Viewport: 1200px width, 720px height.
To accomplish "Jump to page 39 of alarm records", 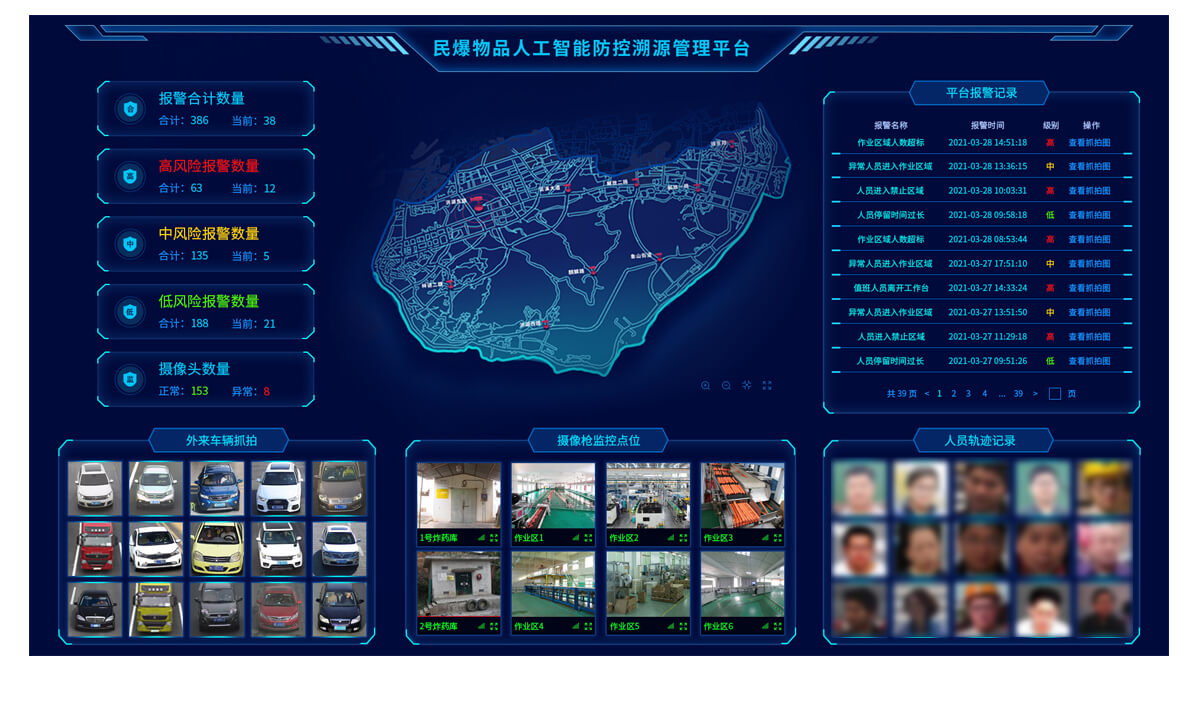I will (x=1018, y=394).
